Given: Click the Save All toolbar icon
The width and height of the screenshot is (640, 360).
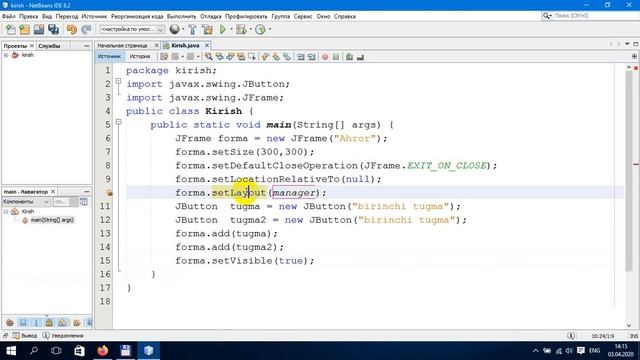Looking at the screenshot, I should tap(53, 29).
